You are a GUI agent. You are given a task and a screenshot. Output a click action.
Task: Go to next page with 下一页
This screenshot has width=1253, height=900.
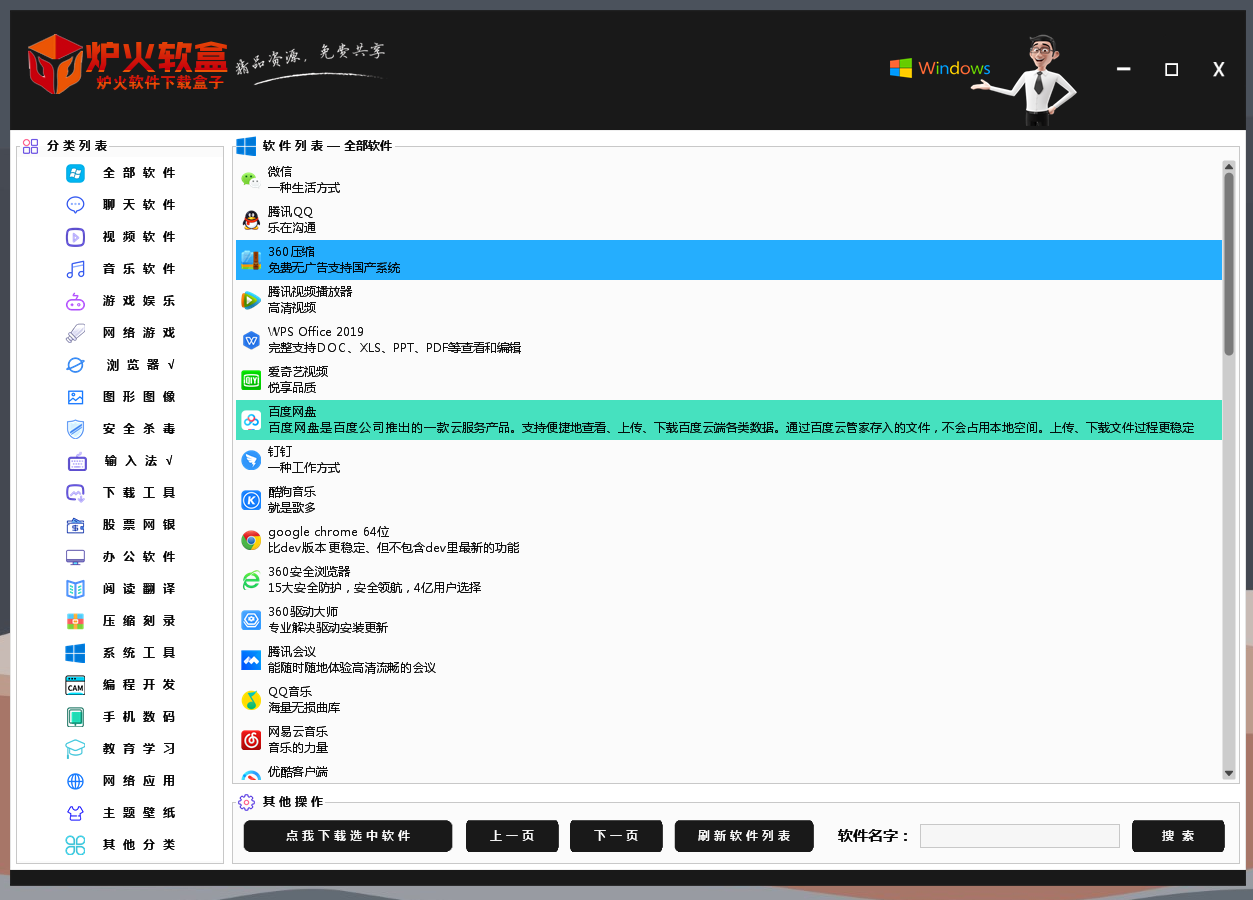[616, 836]
